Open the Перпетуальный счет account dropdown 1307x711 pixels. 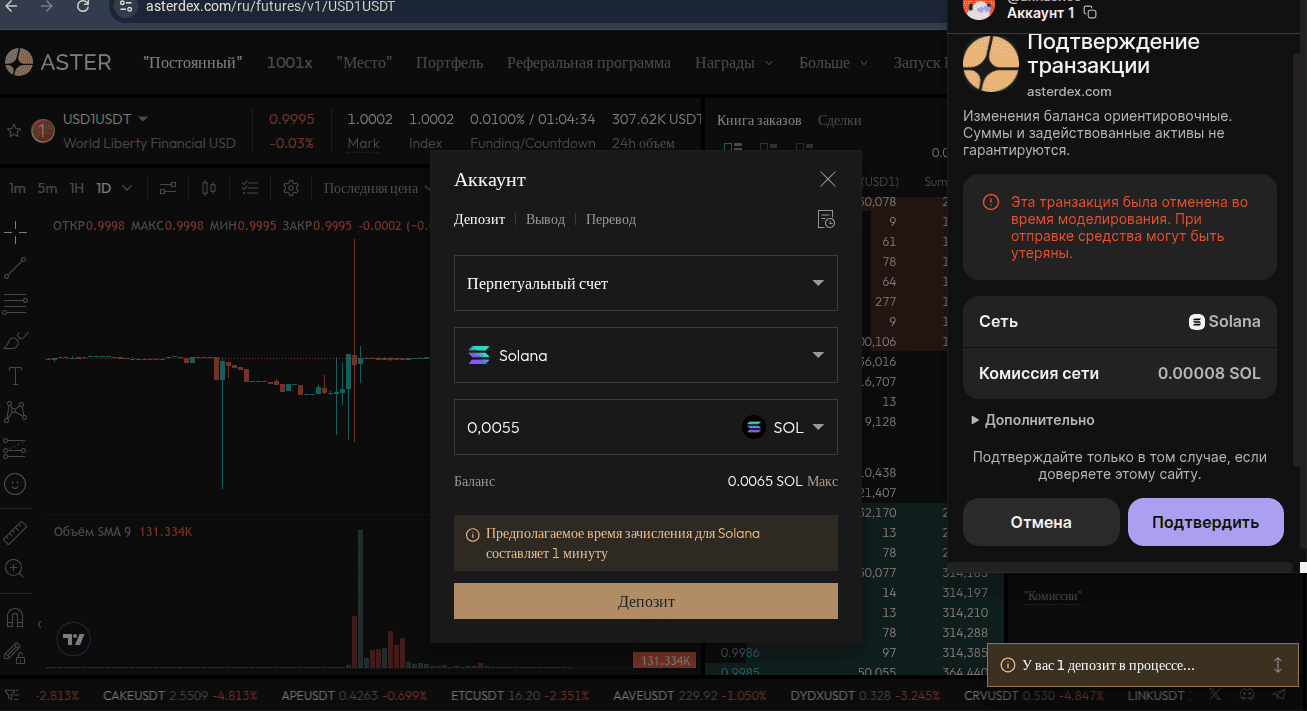pyautogui.click(x=646, y=283)
